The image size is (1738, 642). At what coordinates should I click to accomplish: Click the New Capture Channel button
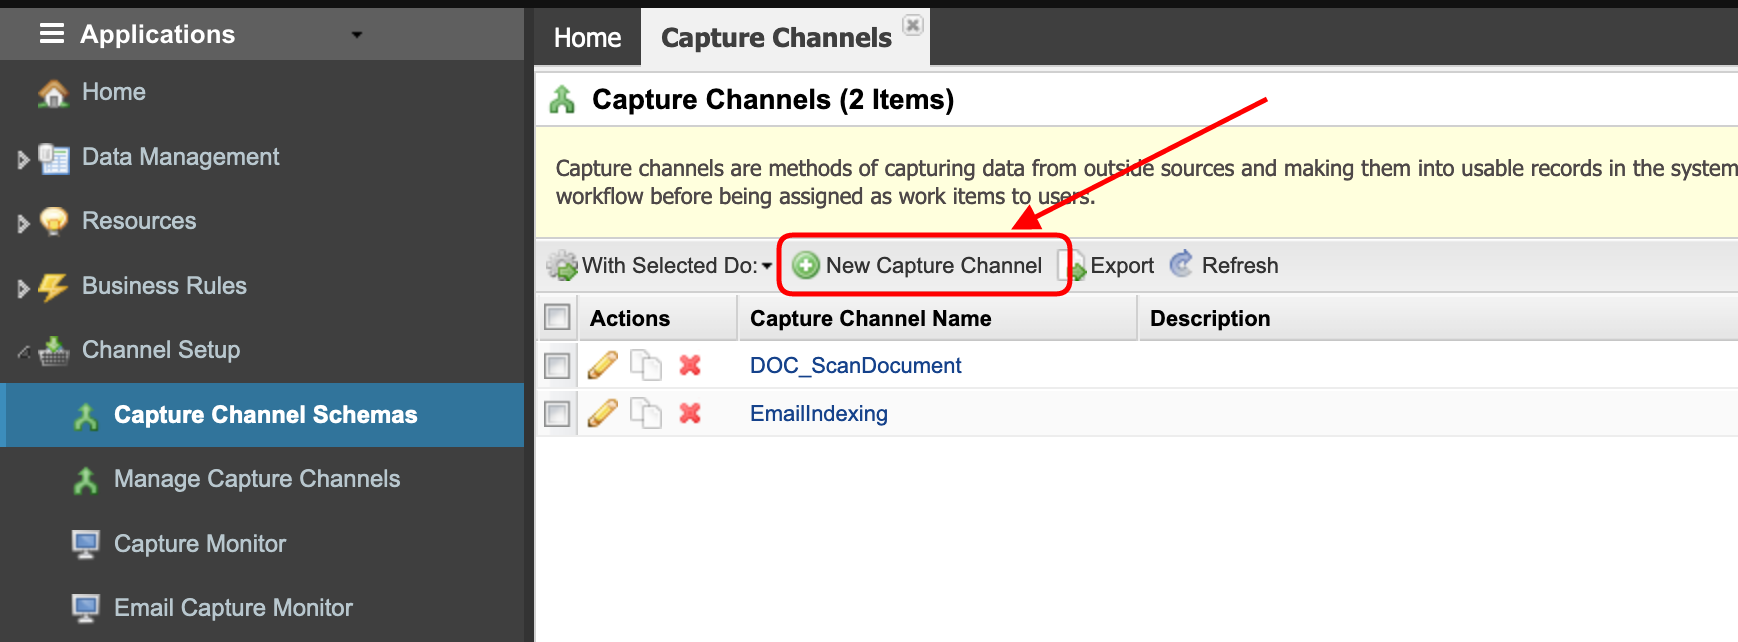coord(920,266)
